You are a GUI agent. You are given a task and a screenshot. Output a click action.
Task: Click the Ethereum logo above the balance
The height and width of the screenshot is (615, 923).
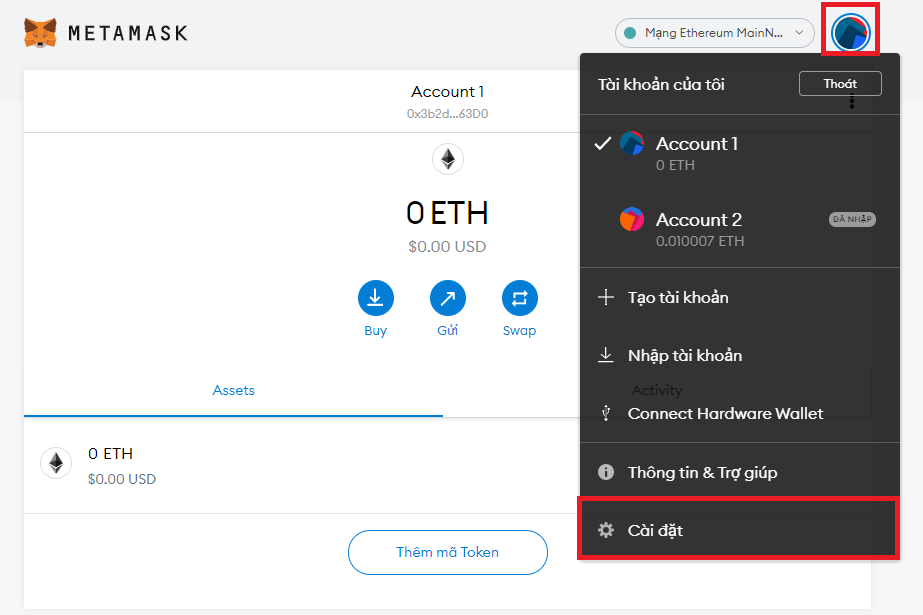coord(448,159)
